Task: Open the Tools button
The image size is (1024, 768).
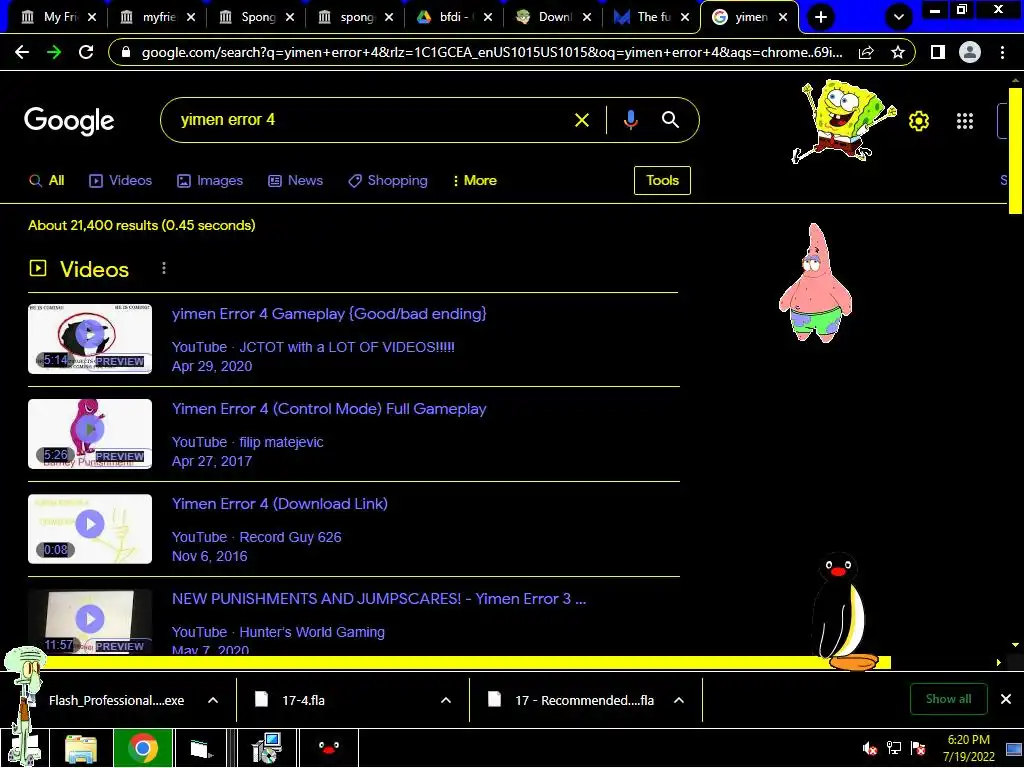Action: point(662,180)
